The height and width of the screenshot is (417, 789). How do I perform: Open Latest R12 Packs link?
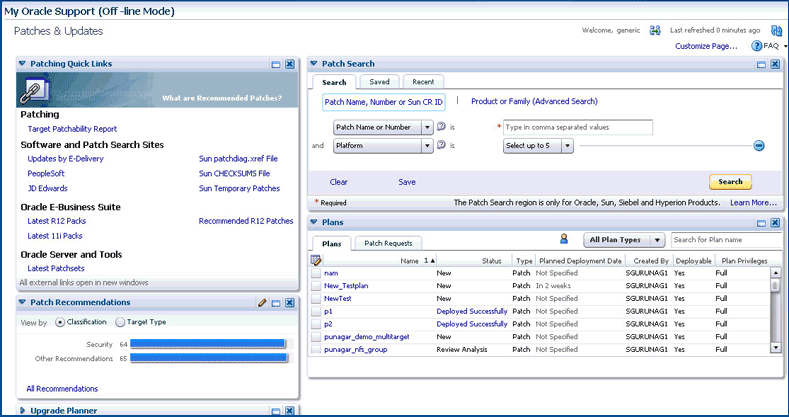click(56, 221)
